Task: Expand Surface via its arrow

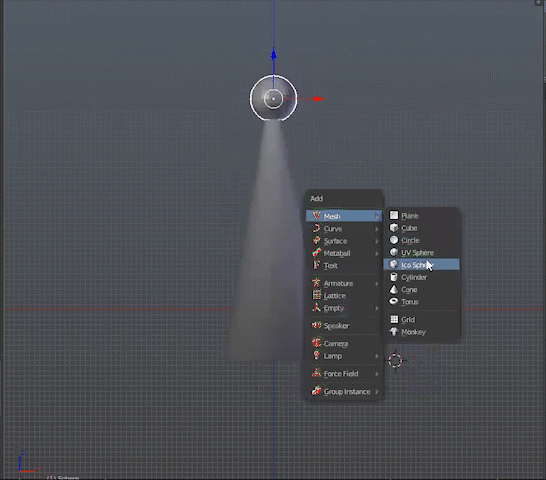Action: (x=377, y=241)
